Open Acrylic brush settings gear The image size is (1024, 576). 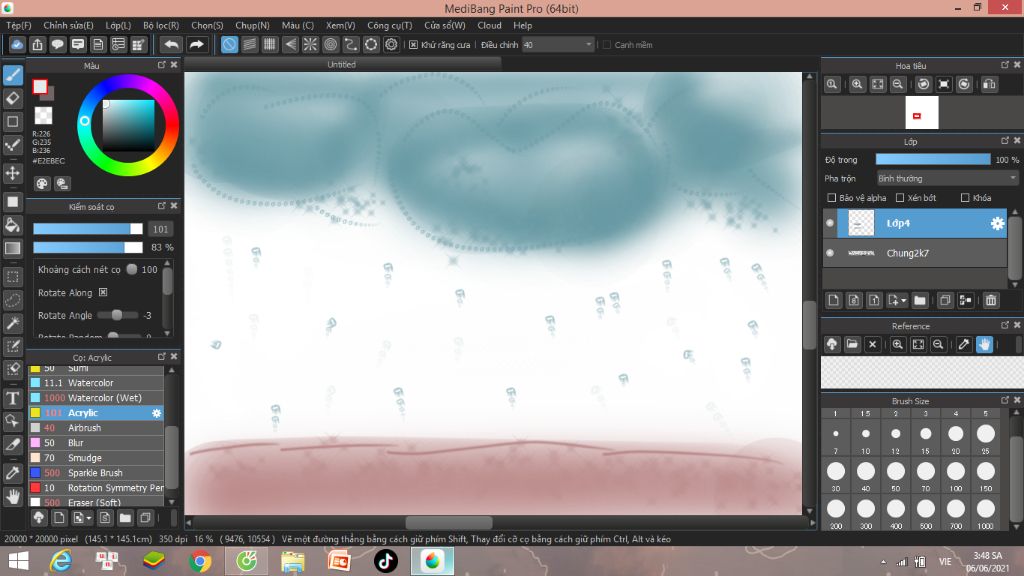156,413
